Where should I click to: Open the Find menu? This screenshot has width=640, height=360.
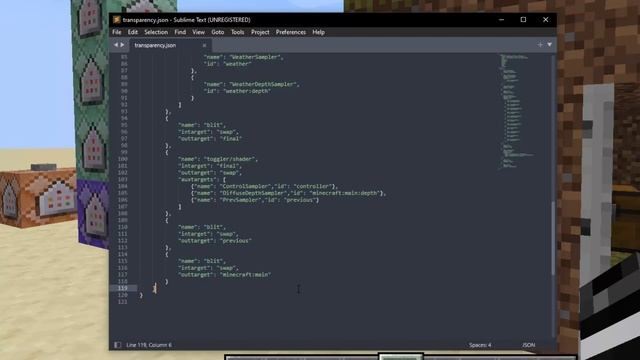click(x=180, y=32)
